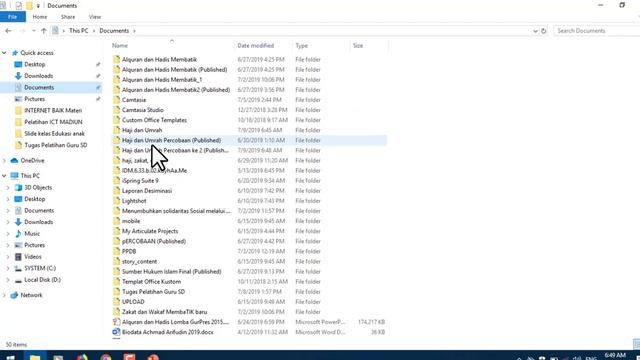Open the recent locations dropdown arrow
640x360 pixels.
[x=33, y=31]
